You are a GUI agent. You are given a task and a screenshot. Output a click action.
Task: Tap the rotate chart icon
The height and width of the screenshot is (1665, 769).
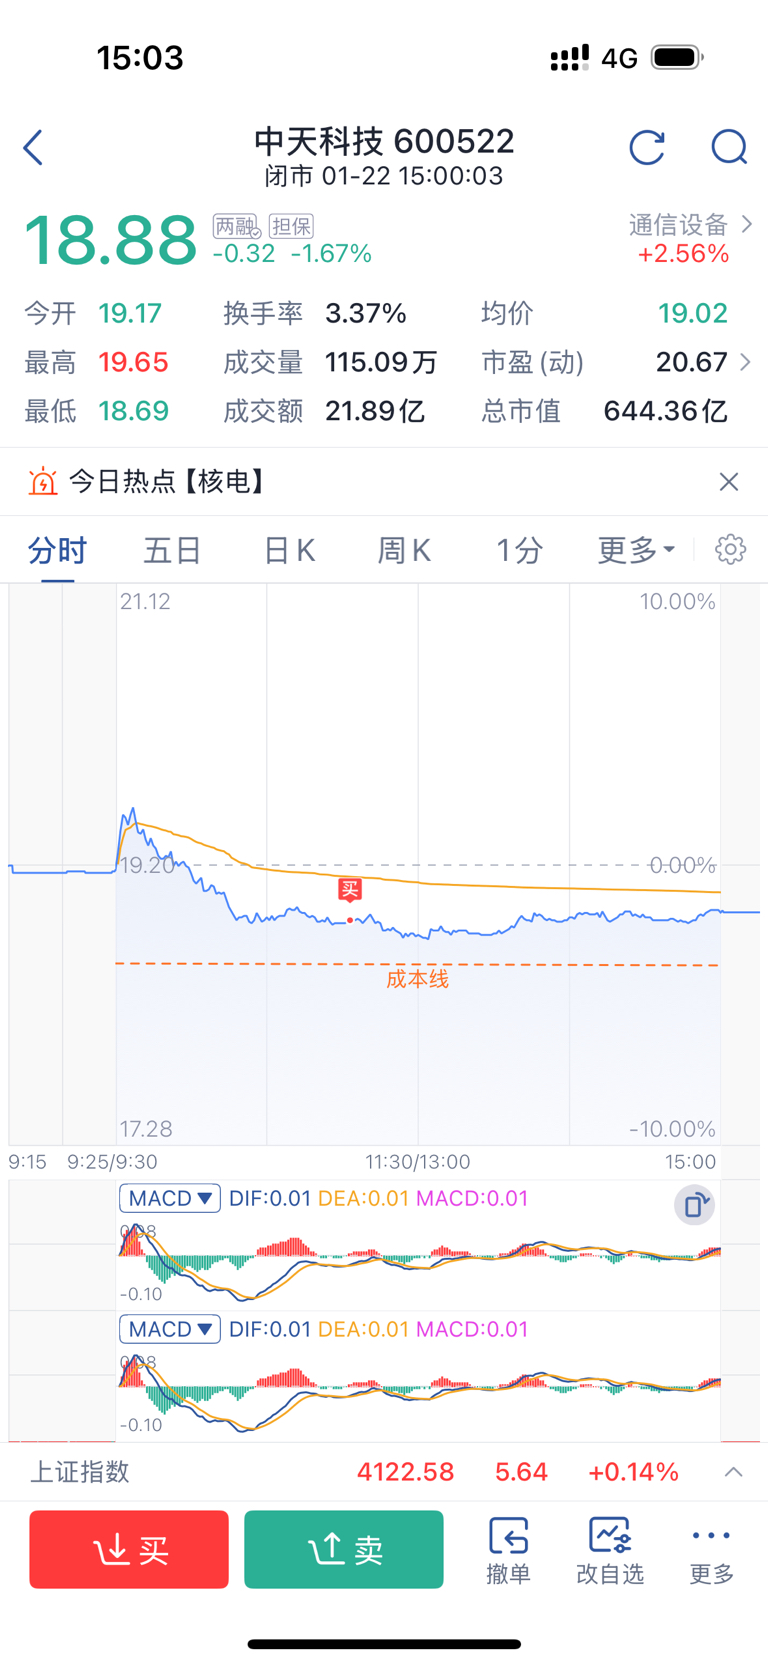click(694, 1205)
